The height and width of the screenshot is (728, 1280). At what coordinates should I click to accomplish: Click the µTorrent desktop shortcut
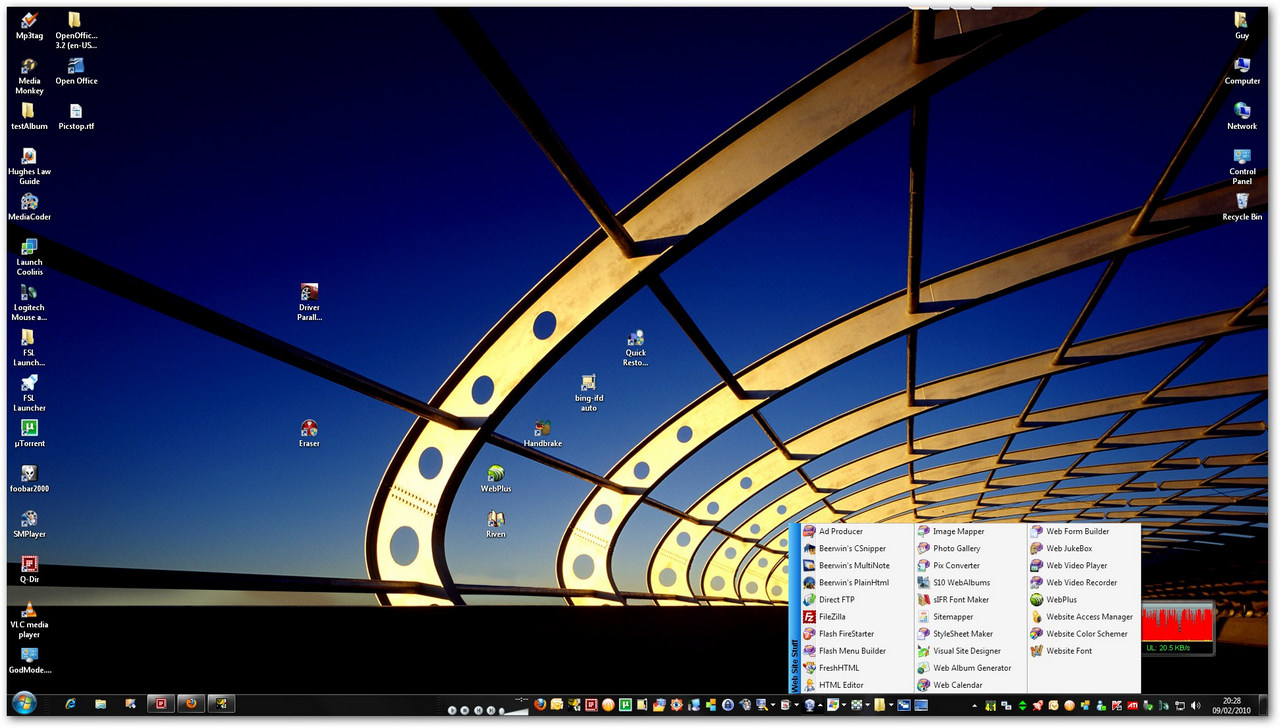[x=29, y=429]
